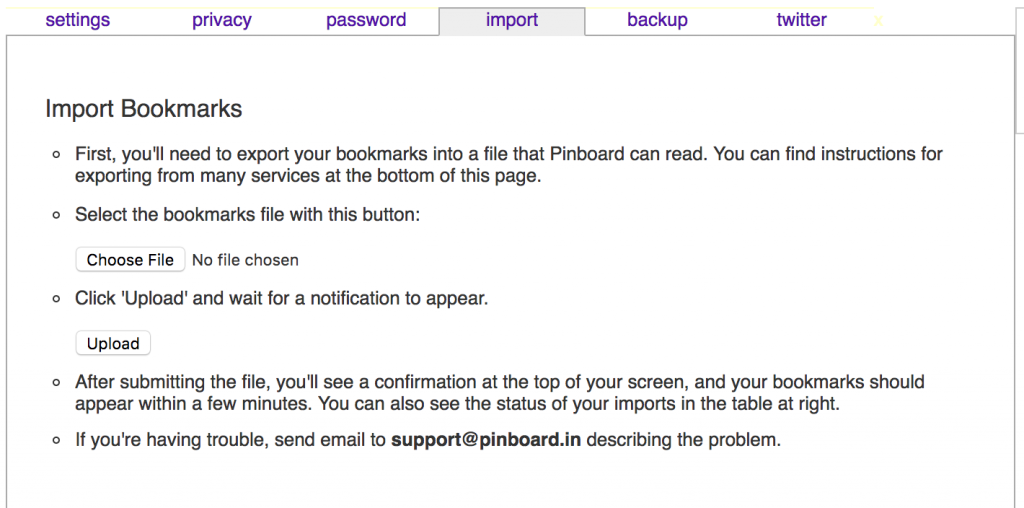Click the Import Bookmarks heading
This screenshot has width=1024, height=508.
click(x=144, y=109)
